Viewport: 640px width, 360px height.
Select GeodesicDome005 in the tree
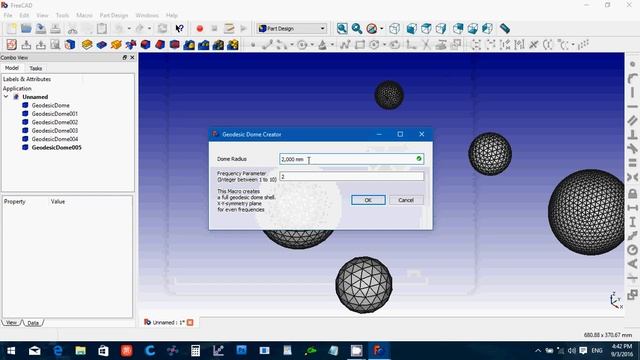56,147
